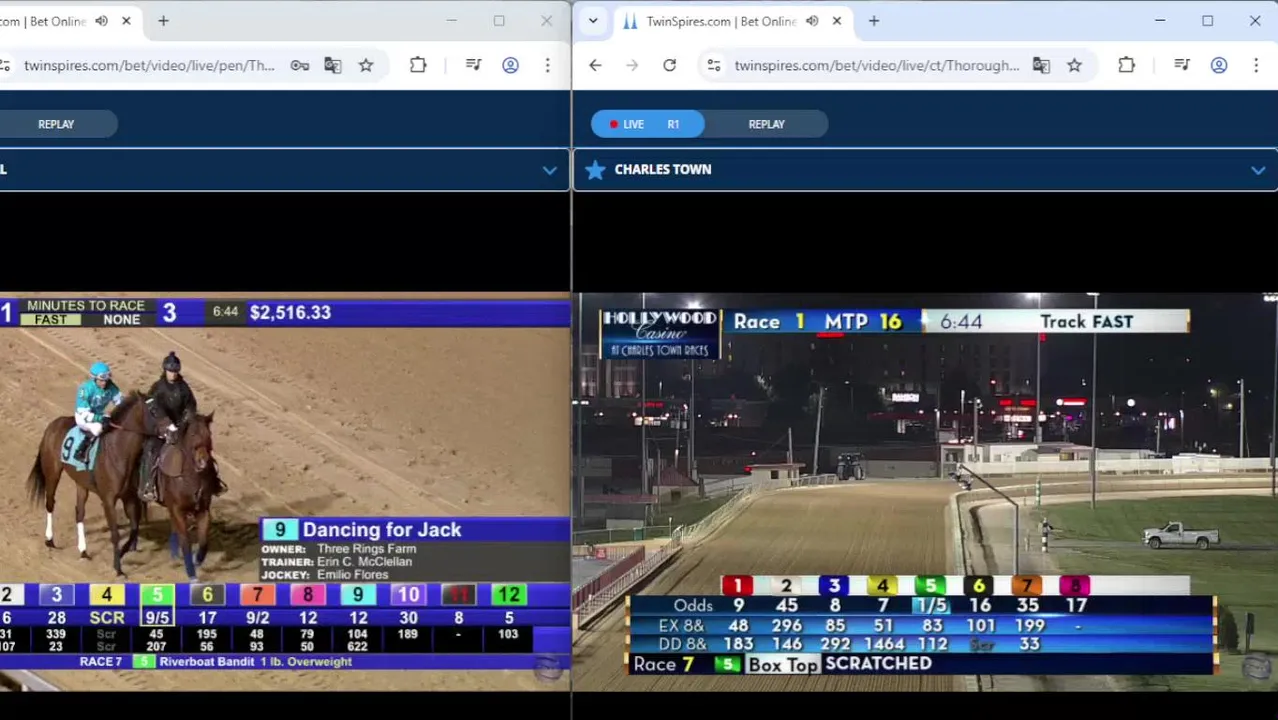Click 'Three Rings Farm' owner name
The image size is (1278, 720).
pyautogui.click(x=366, y=549)
